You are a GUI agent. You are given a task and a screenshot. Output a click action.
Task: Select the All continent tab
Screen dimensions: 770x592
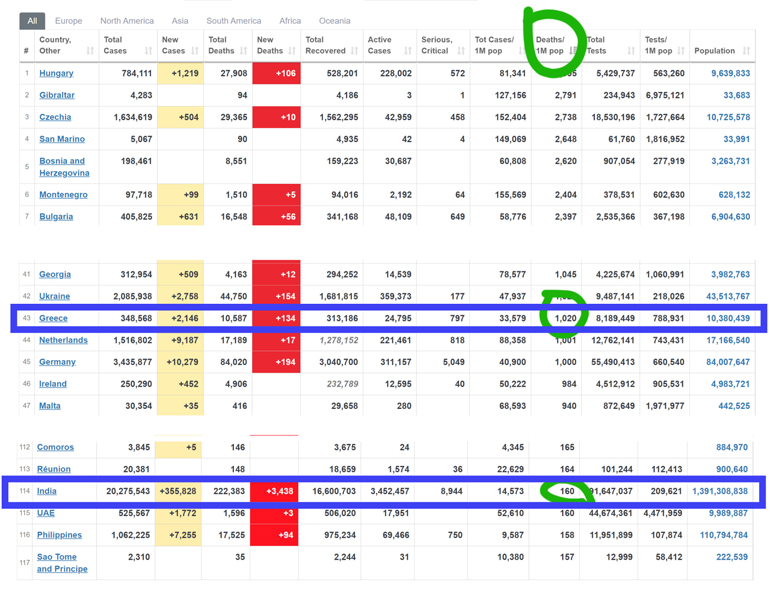point(32,20)
